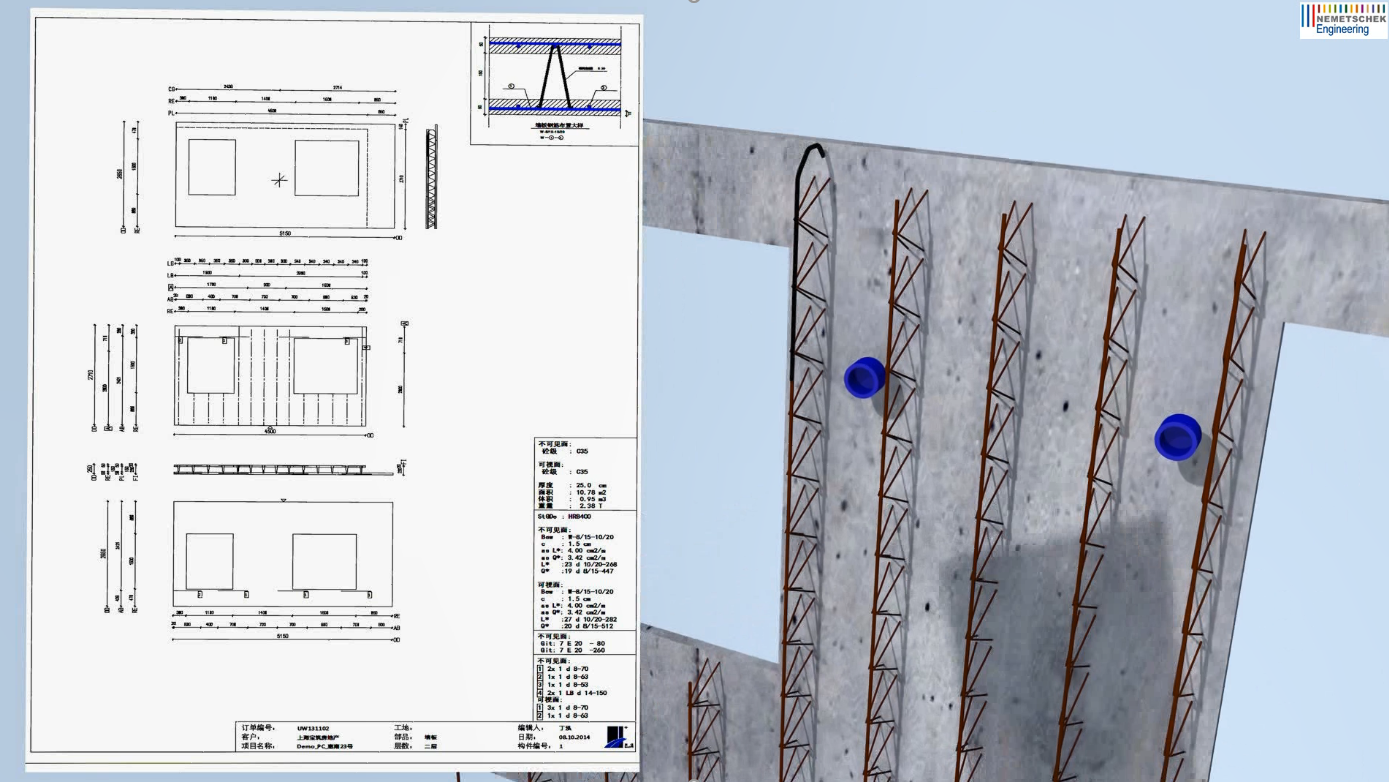Image resolution: width=1389 pixels, height=782 pixels.
Task: Select the reinforcement entry 20 d 8/15-512
Action: click(588, 625)
